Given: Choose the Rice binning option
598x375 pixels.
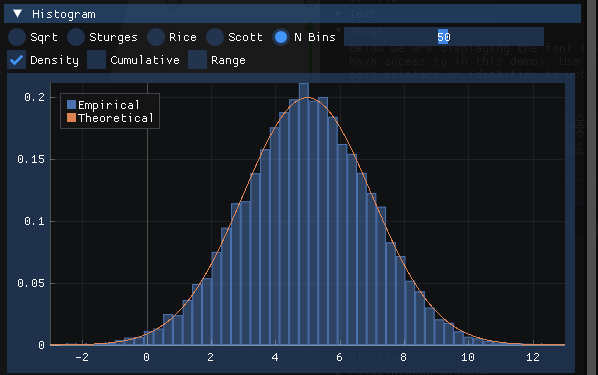Looking at the screenshot, I should (156, 37).
